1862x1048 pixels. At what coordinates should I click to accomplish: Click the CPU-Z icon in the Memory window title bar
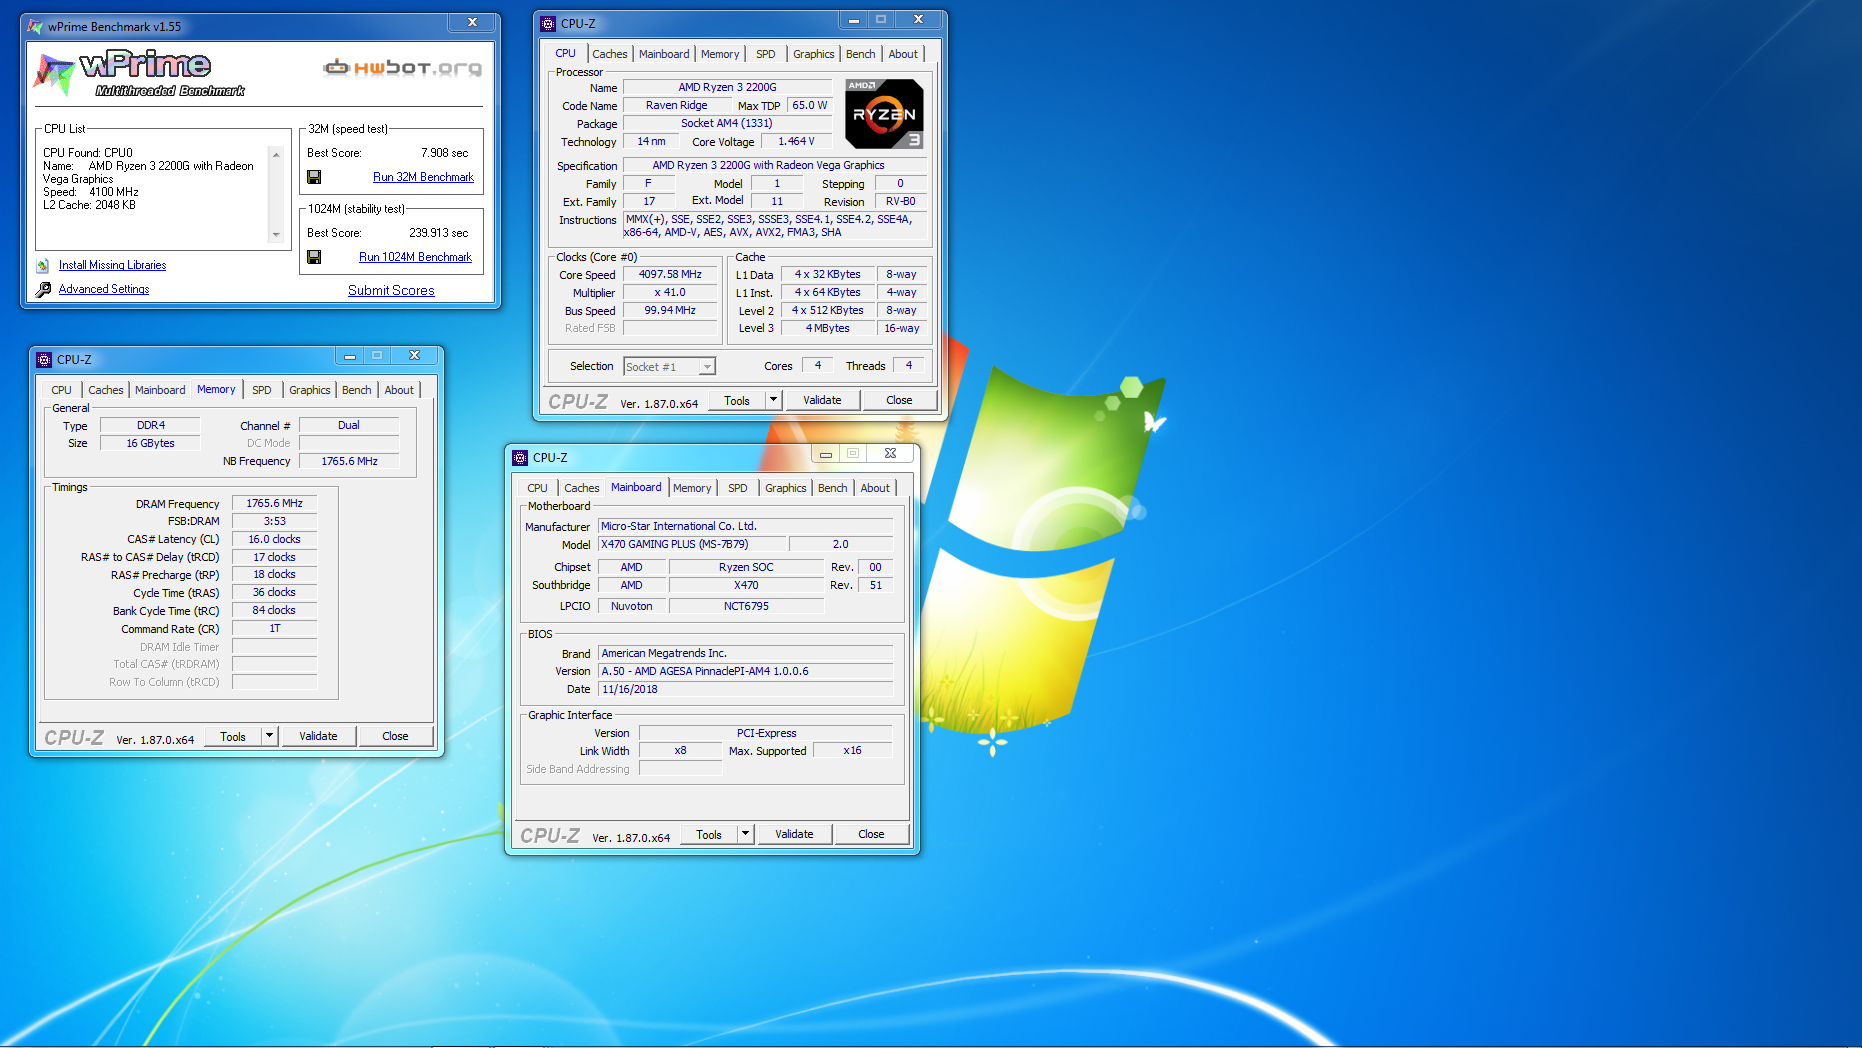(x=44, y=360)
